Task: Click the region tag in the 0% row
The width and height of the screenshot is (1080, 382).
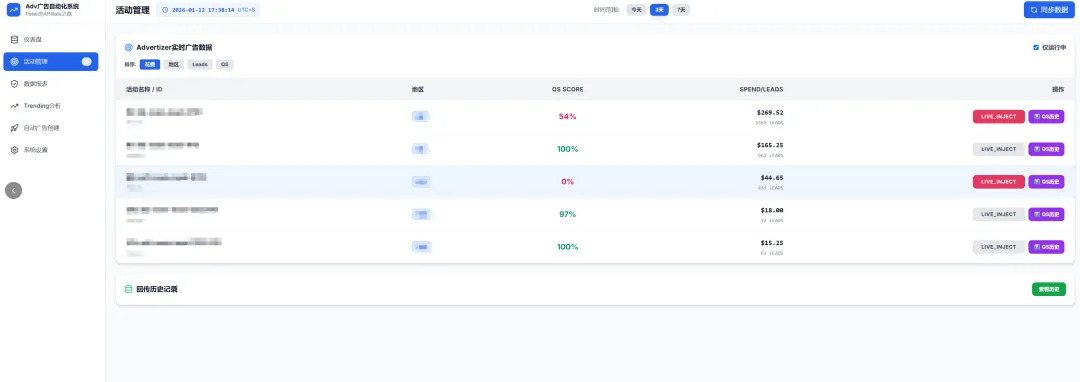Action: click(422, 182)
